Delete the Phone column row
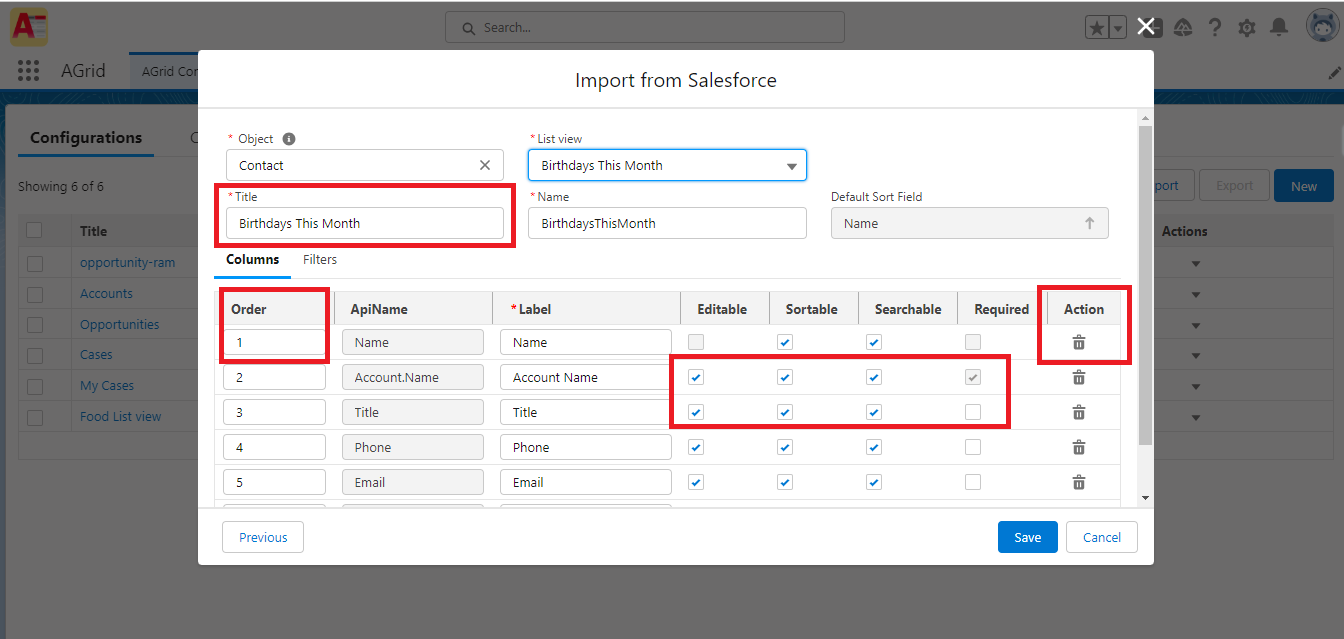The width and height of the screenshot is (1344, 639). tap(1078, 447)
